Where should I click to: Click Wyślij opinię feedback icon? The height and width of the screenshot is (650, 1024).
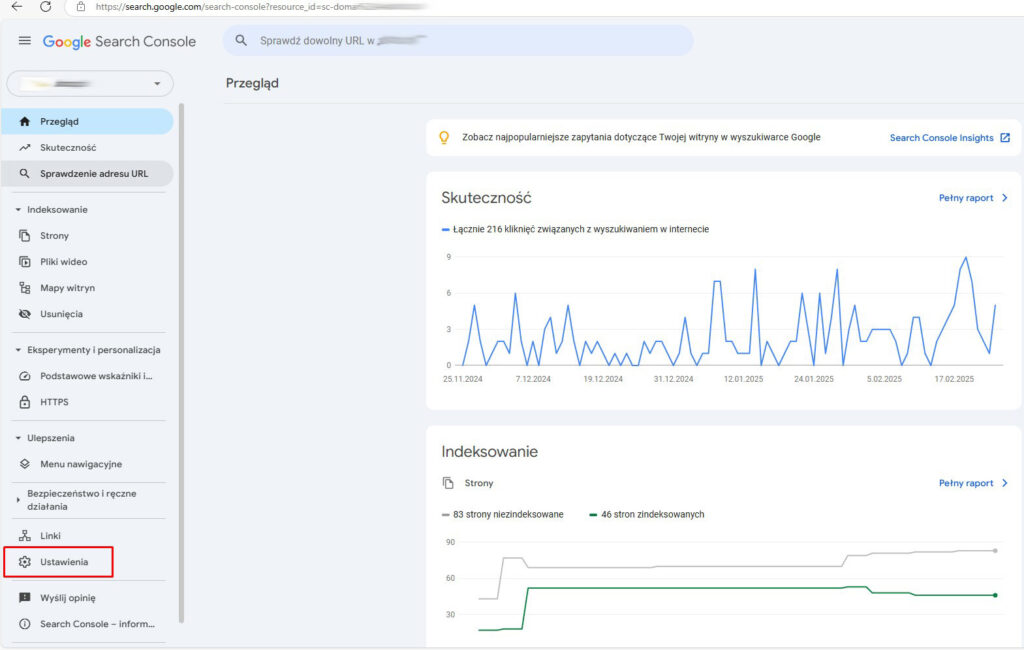26,598
